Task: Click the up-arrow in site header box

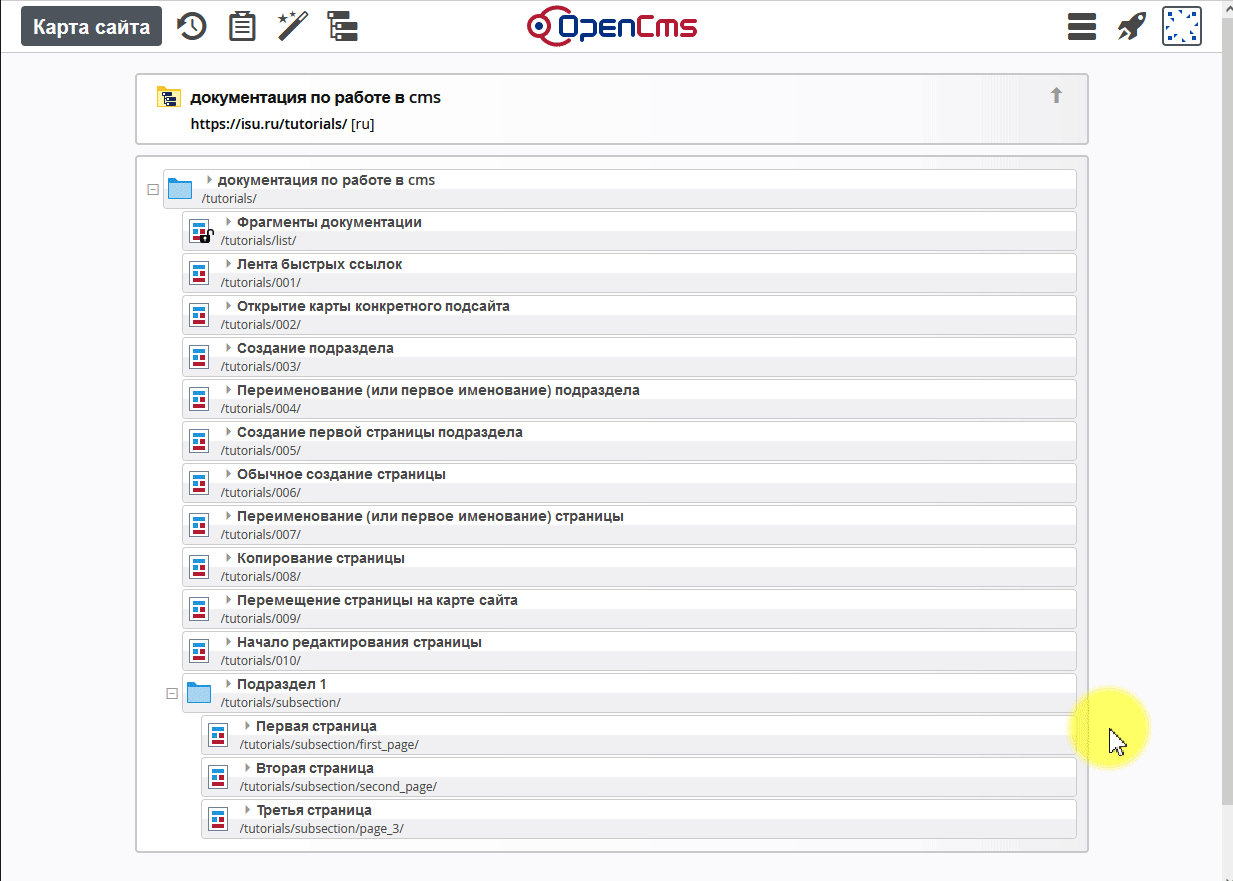Action: click(1056, 96)
